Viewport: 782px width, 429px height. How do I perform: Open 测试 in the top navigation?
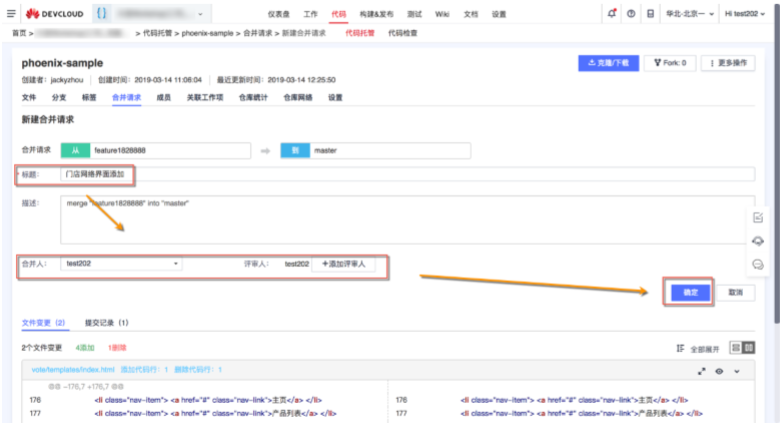(x=414, y=14)
